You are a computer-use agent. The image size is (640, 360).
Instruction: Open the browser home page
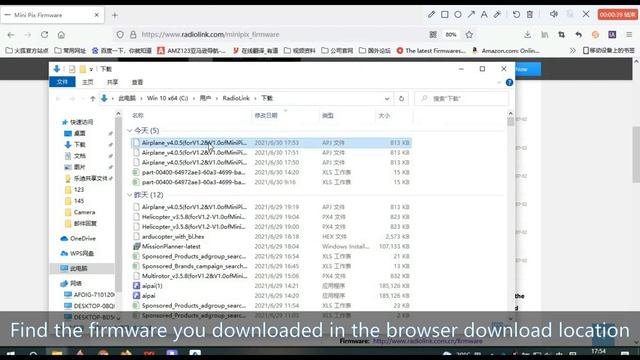(x=61, y=35)
